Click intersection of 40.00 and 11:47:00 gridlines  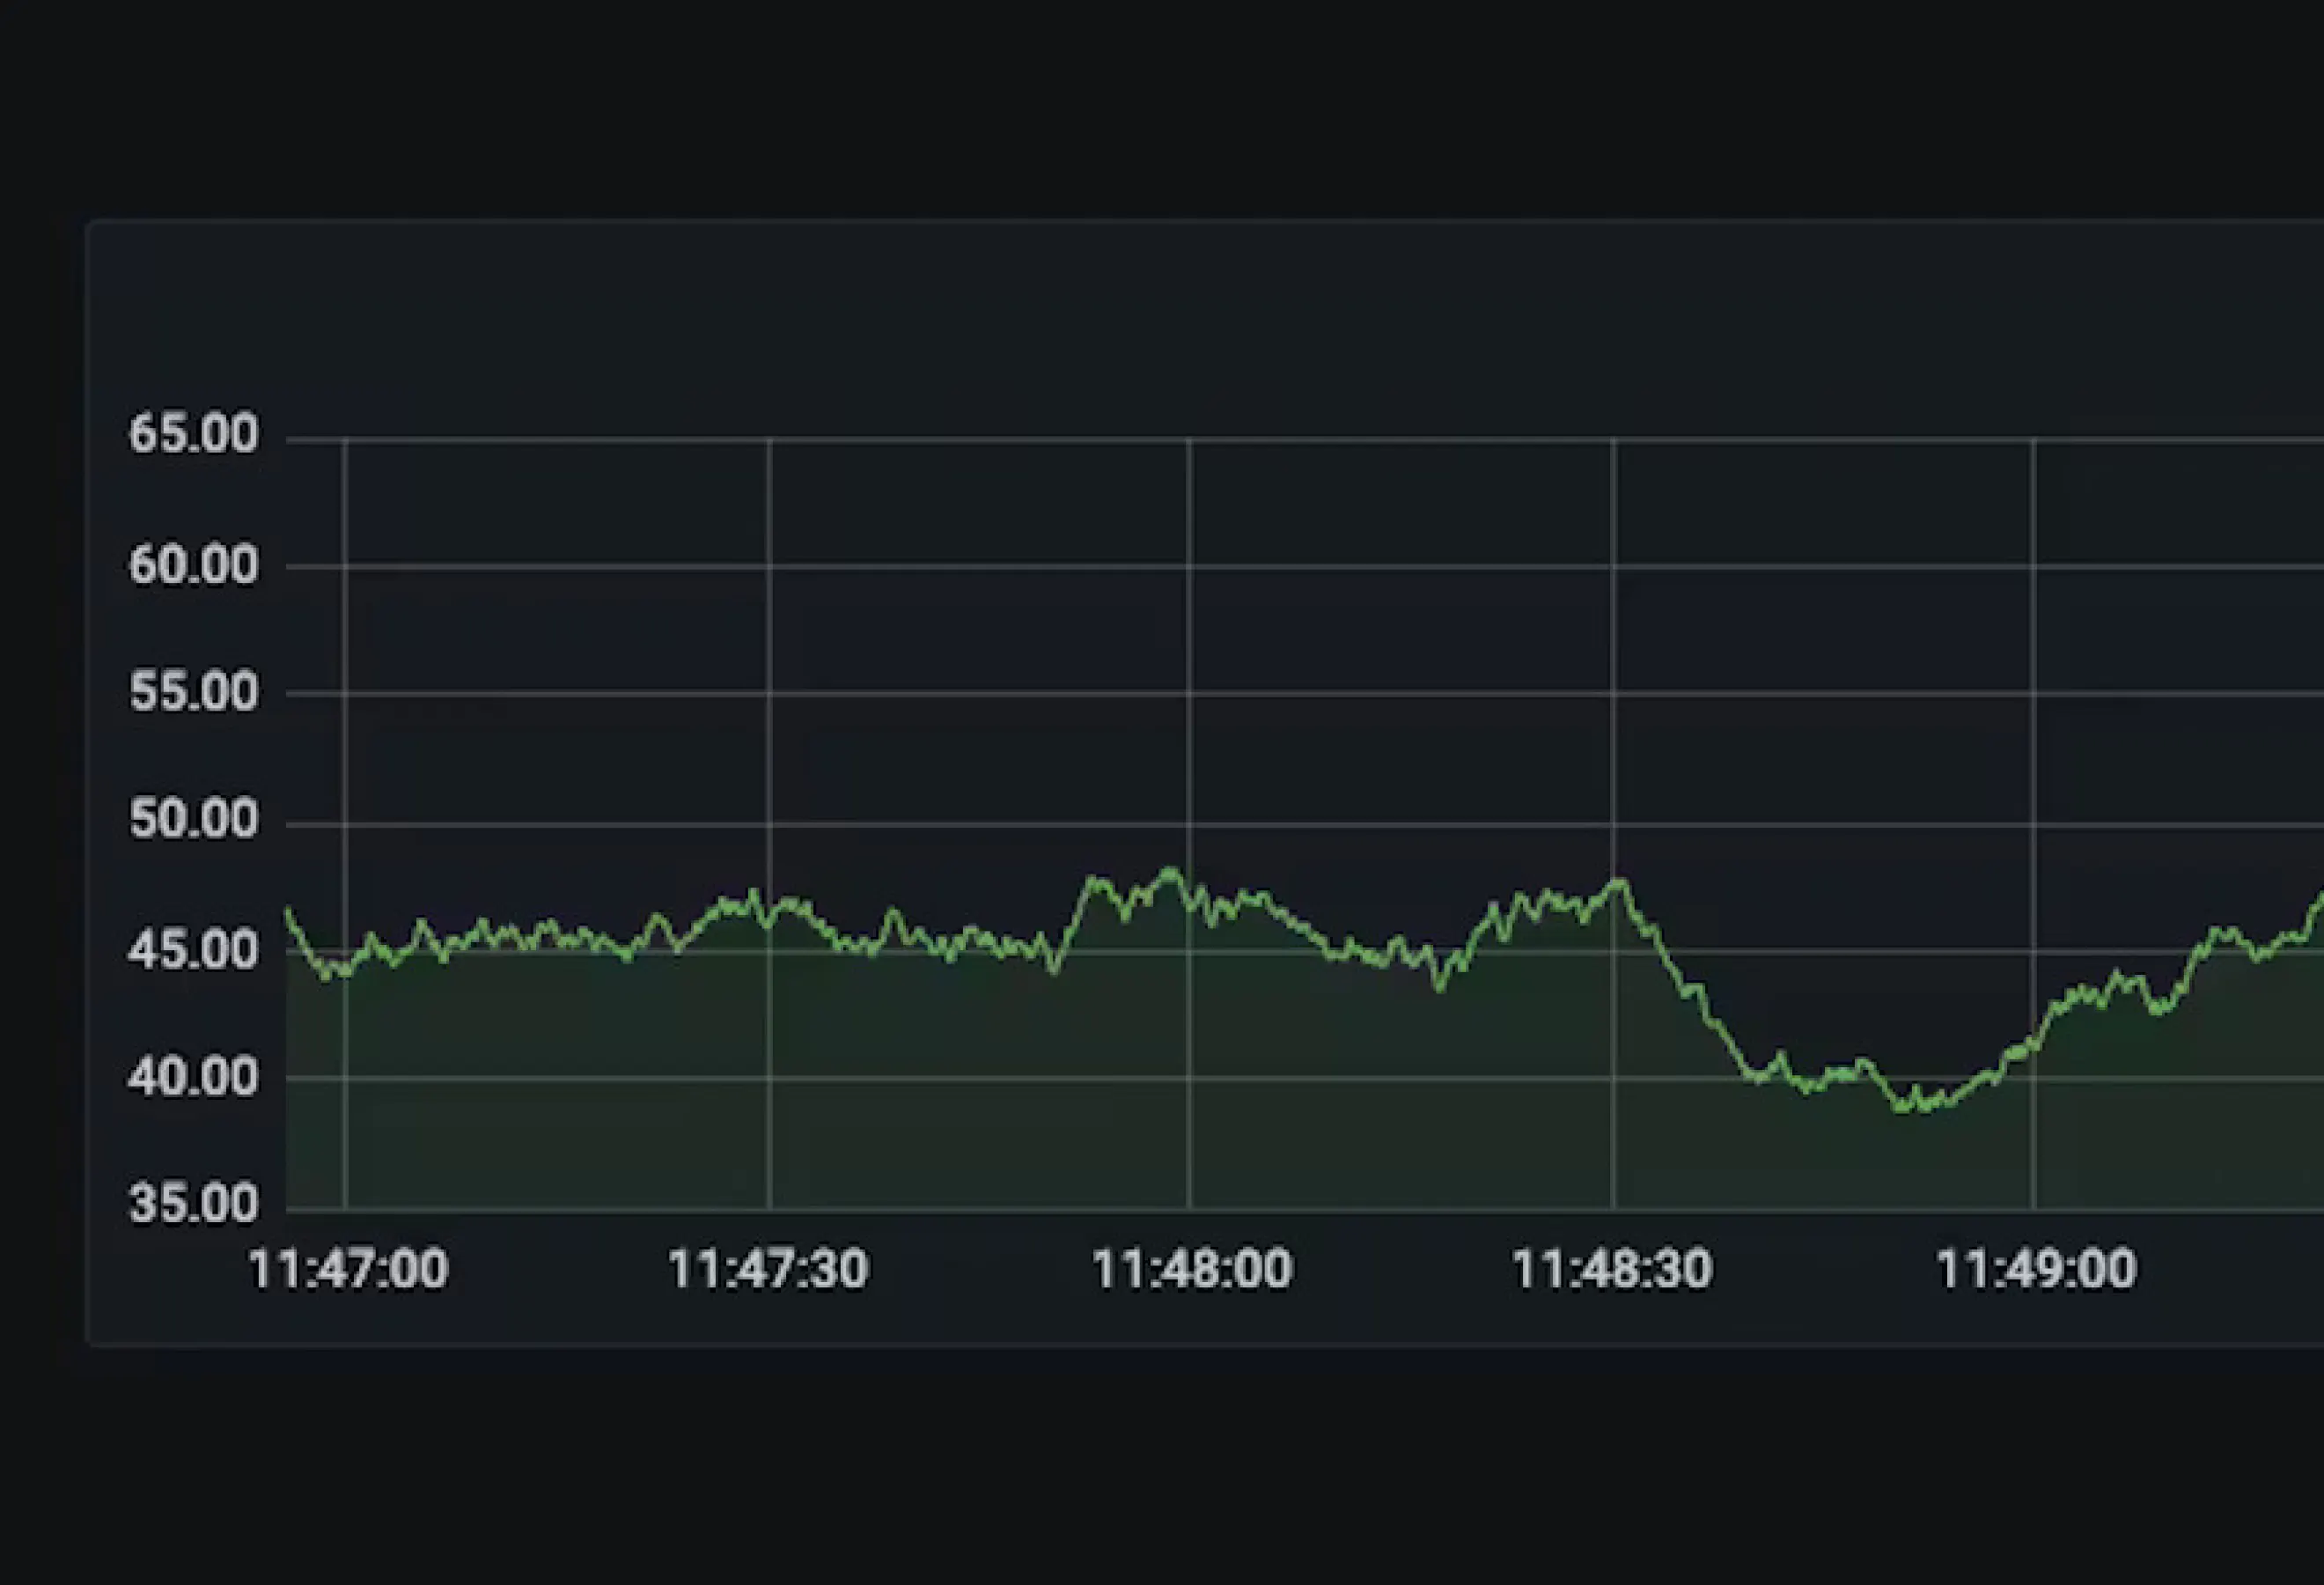click(345, 1078)
